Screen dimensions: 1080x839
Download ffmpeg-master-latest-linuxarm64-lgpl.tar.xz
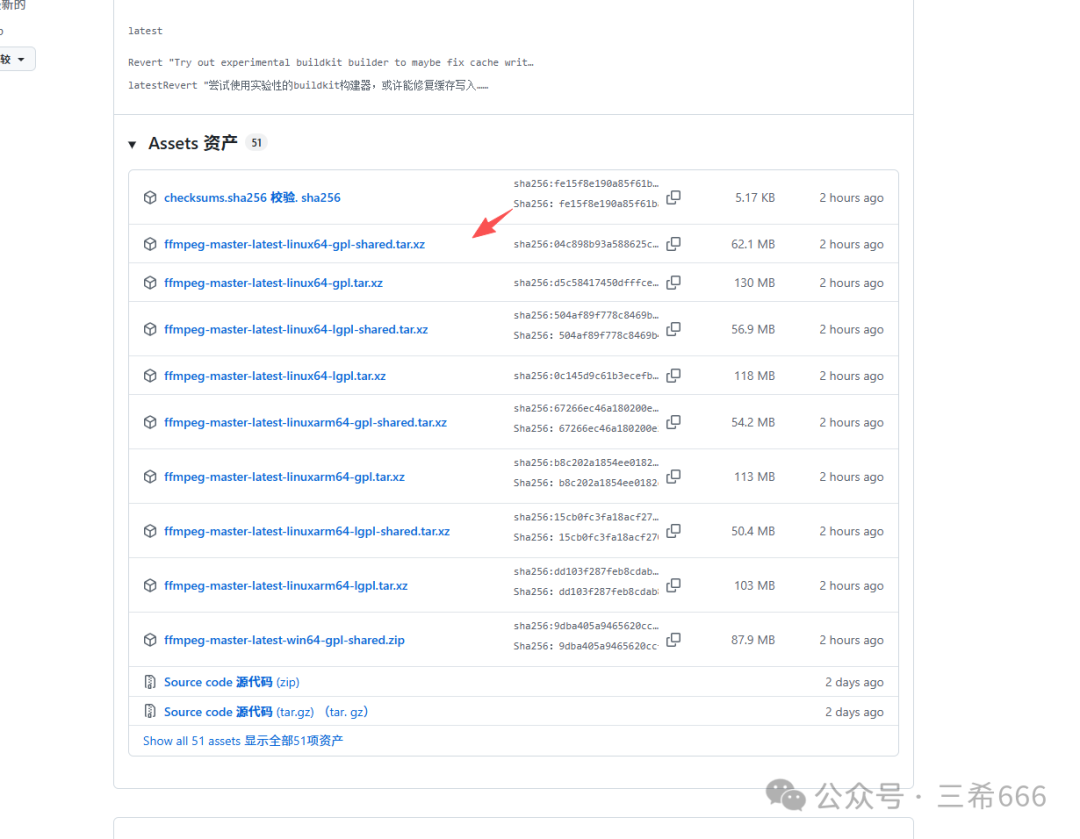tap(286, 586)
